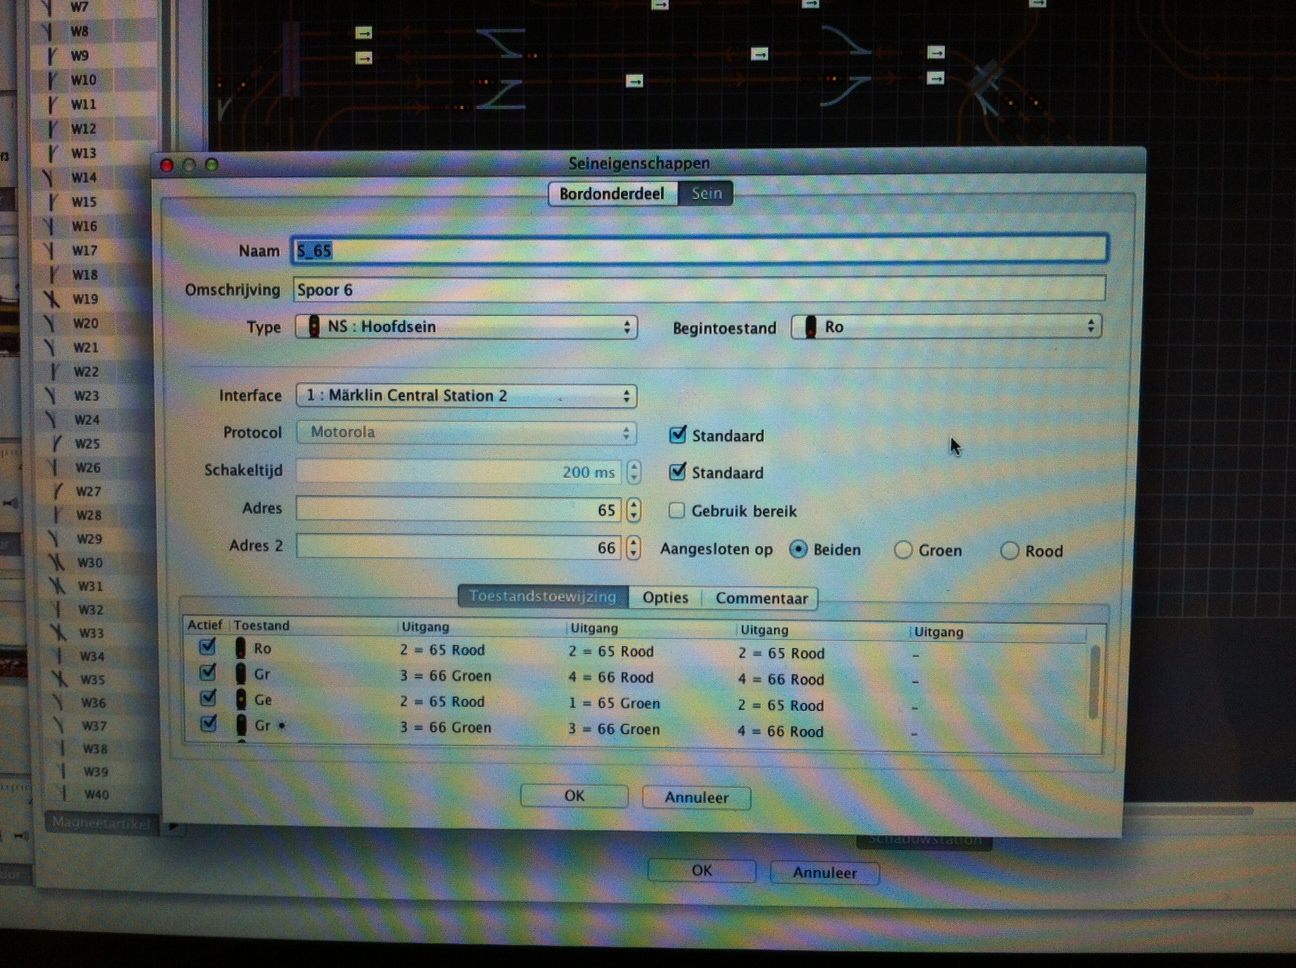Select the W10 turnout icon in list
Image resolution: width=1296 pixels, height=968 pixels.
click(x=51, y=80)
